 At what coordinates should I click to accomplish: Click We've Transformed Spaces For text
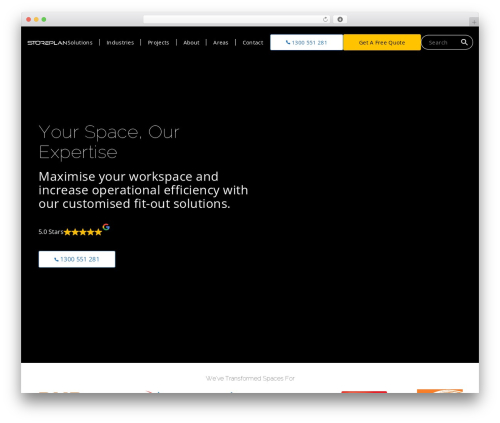click(x=250, y=378)
